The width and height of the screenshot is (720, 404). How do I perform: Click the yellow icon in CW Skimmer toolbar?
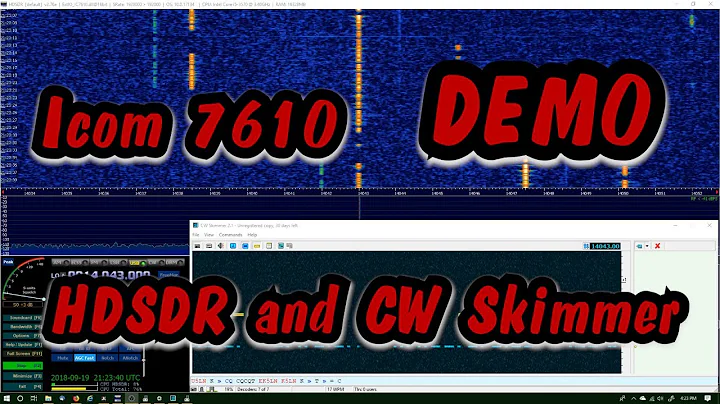pos(257,246)
